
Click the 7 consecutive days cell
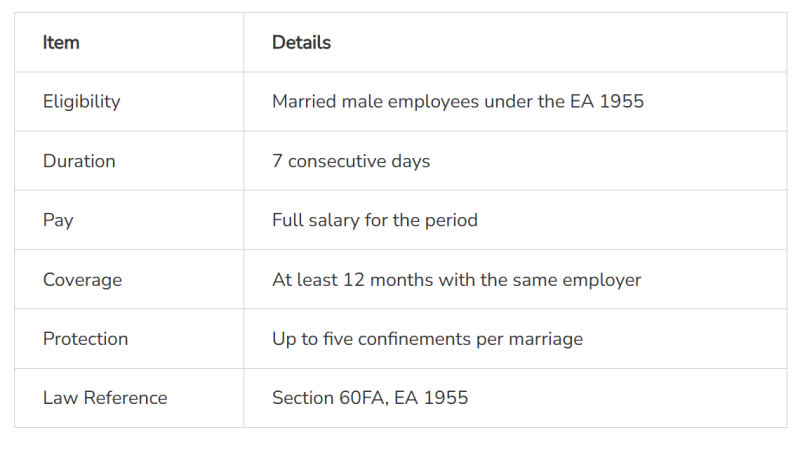coord(351,161)
